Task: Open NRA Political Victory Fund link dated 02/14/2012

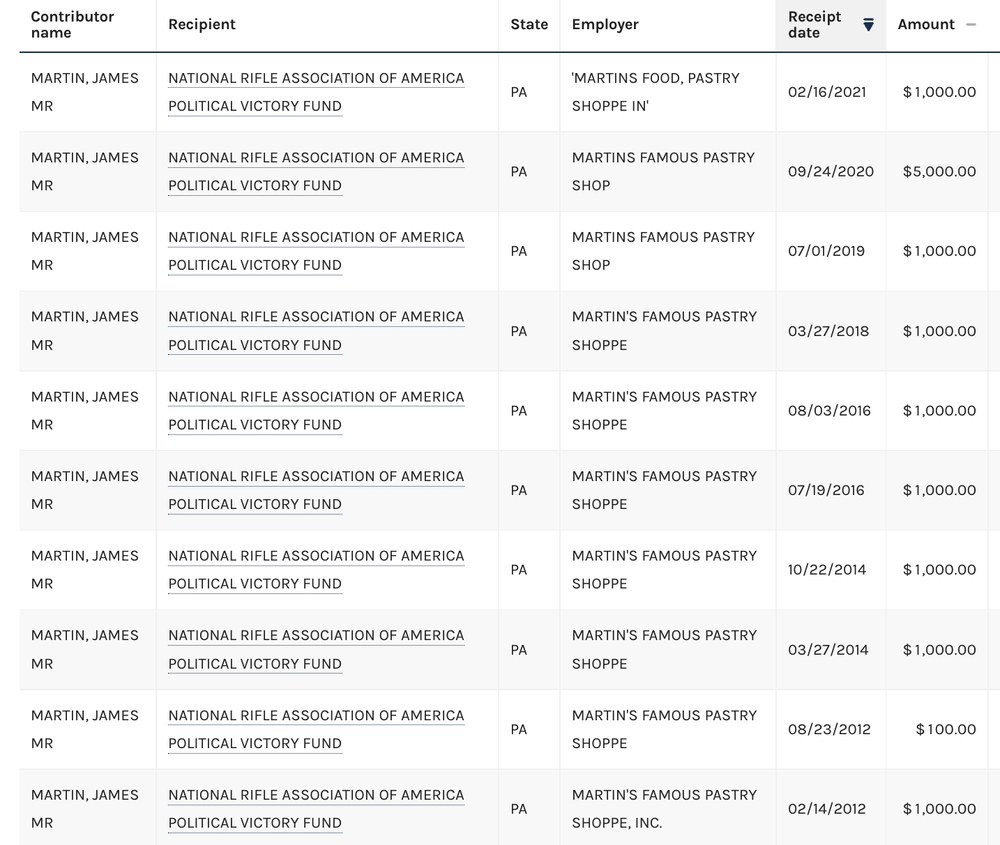Action: coord(316,809)
